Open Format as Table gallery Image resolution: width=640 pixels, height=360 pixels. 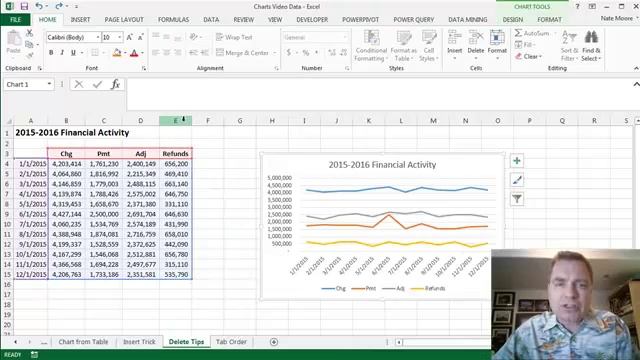pyautogui.click(x=403, y=46)
